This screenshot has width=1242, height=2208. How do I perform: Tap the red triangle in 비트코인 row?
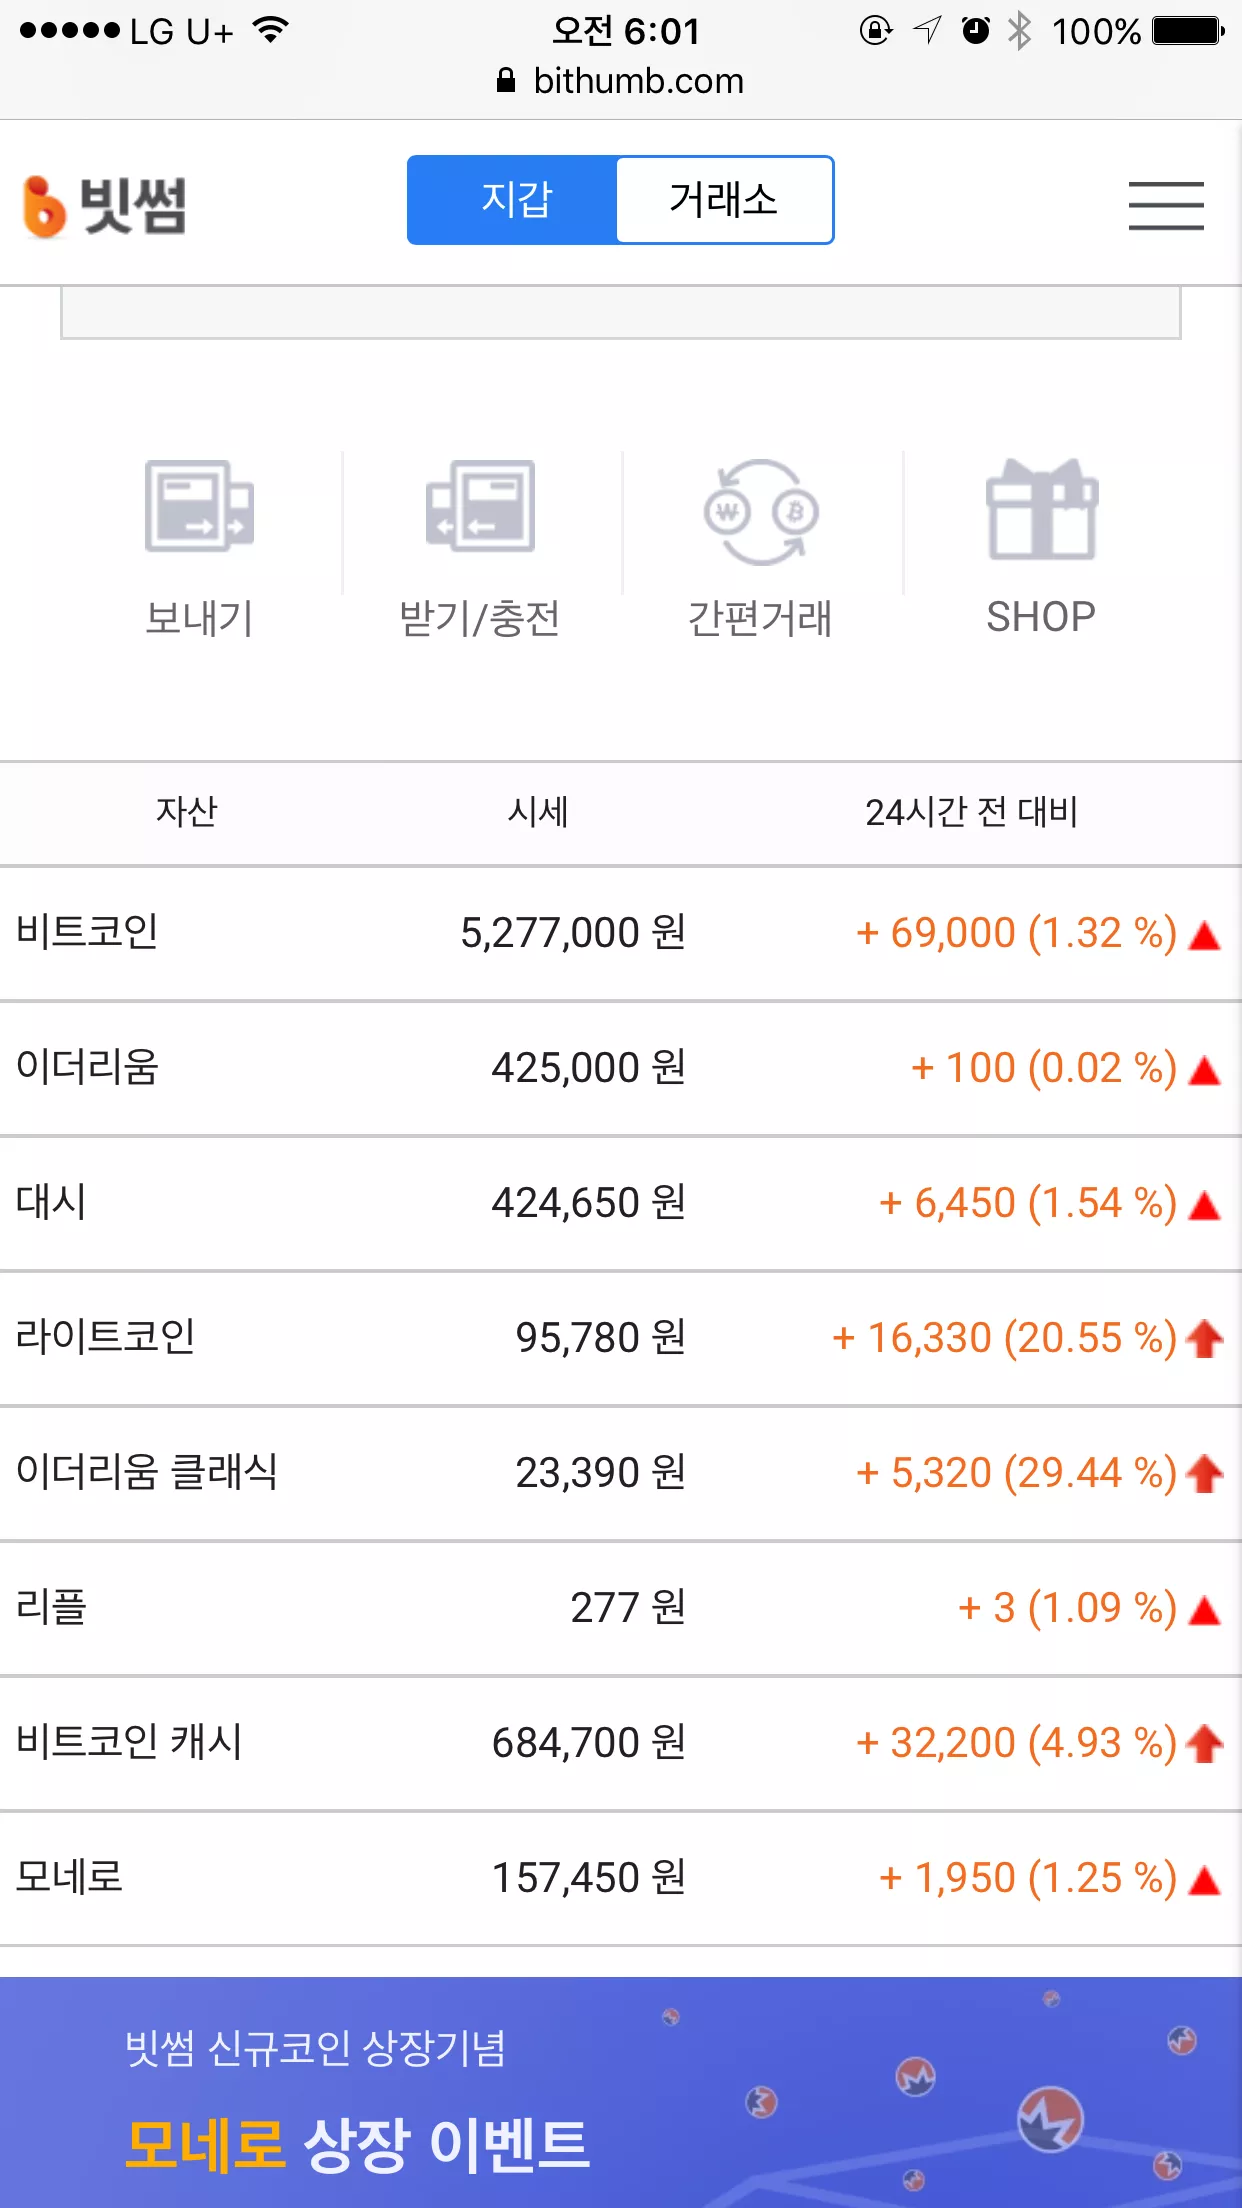pos(1205,935)
